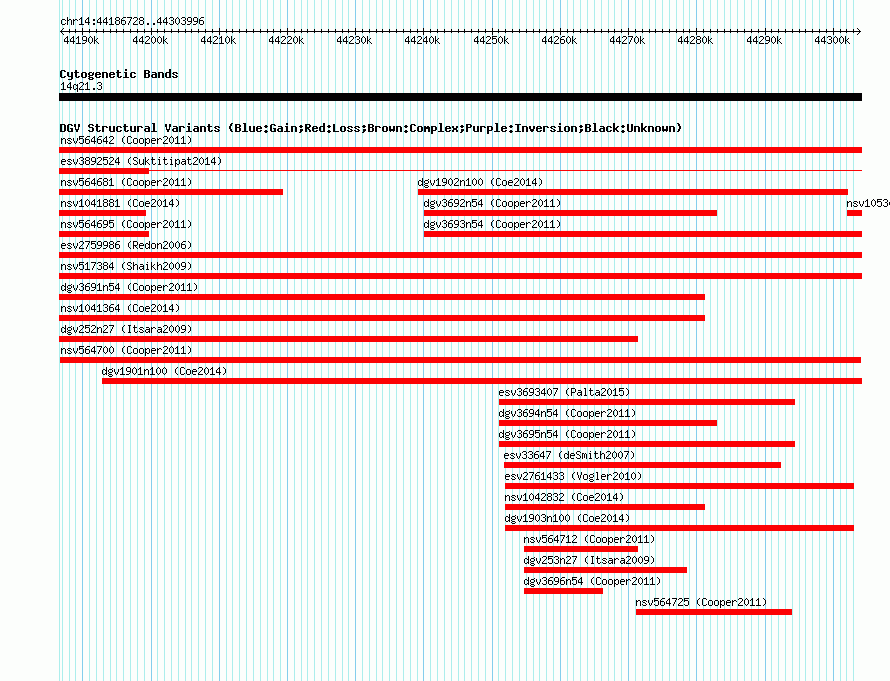Select the dgv3692n54 red loss bar

pos(570,213)
